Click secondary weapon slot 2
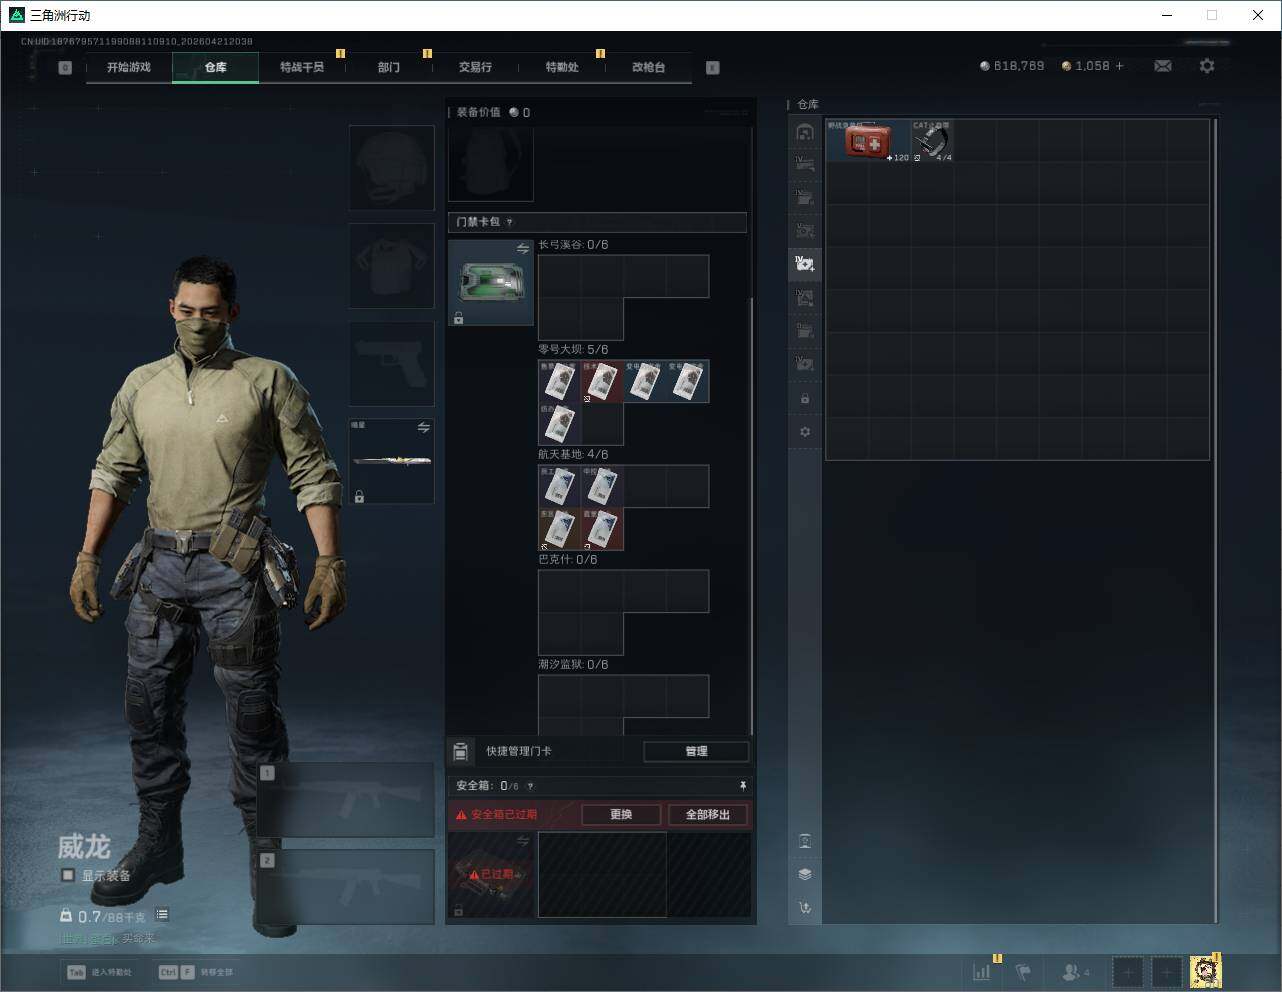This screenshot has height=992, width=1282. coord(346,888)
